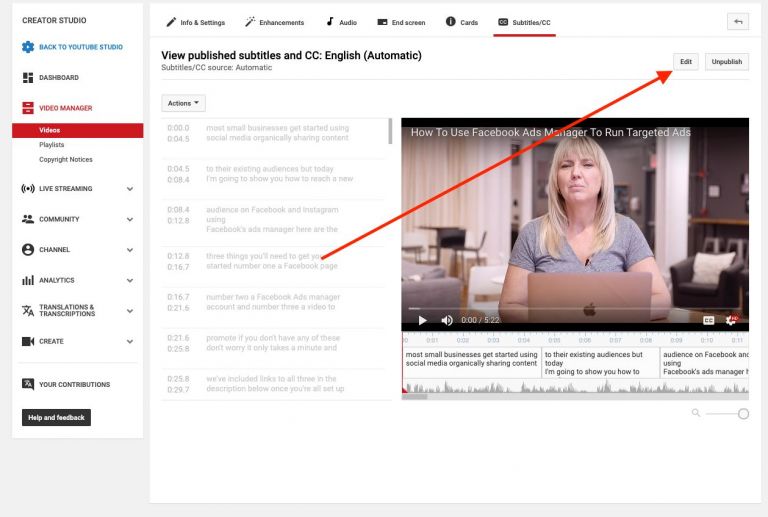768x517 pixels.
Task: Mute the video using the speaker icon
Action: click(447, 320)
